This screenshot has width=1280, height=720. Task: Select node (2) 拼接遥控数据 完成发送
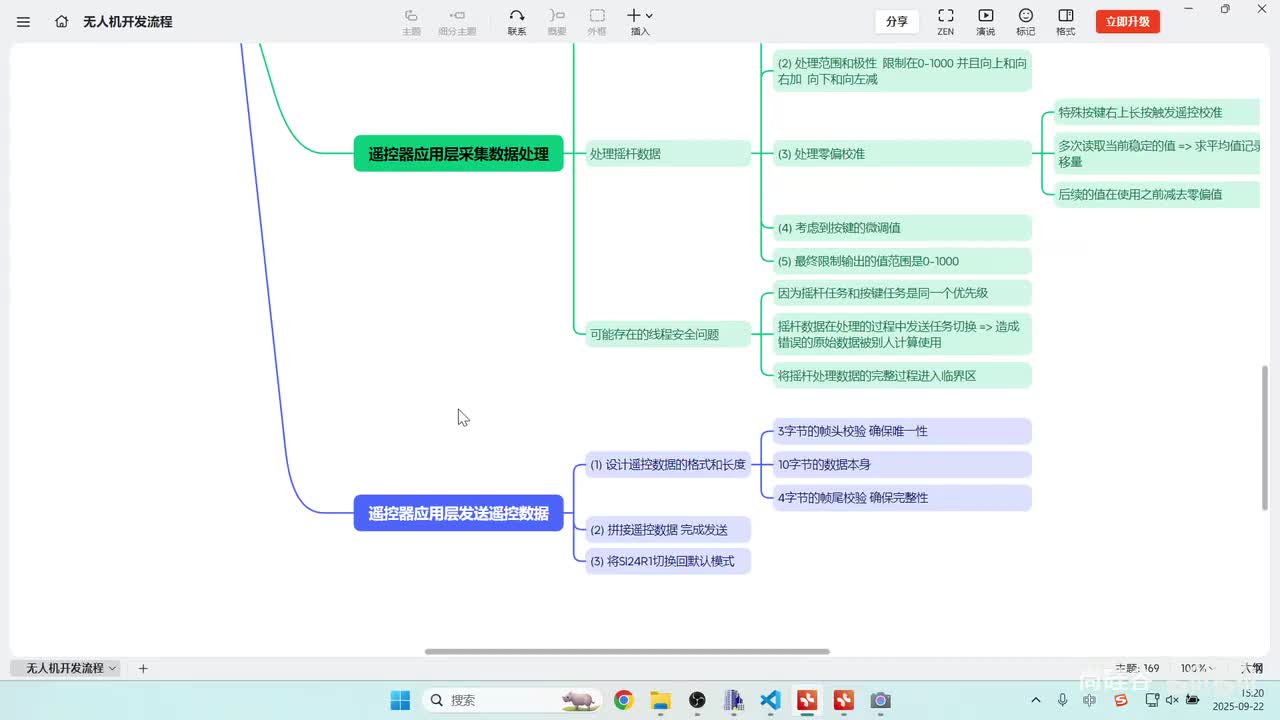click(x=668, y=530)
